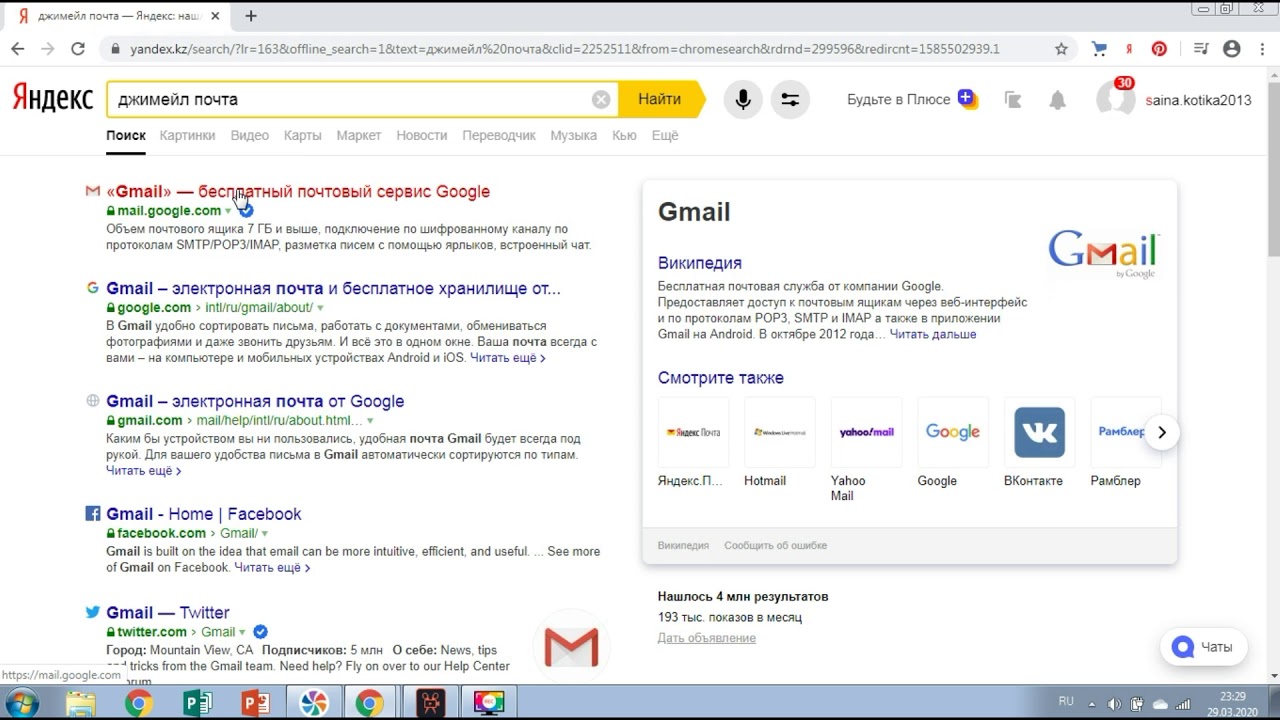Expand dropdown arrow after mail/help/intl/ru/about.html
This screenshot has height=720, width=1280.
370,421
